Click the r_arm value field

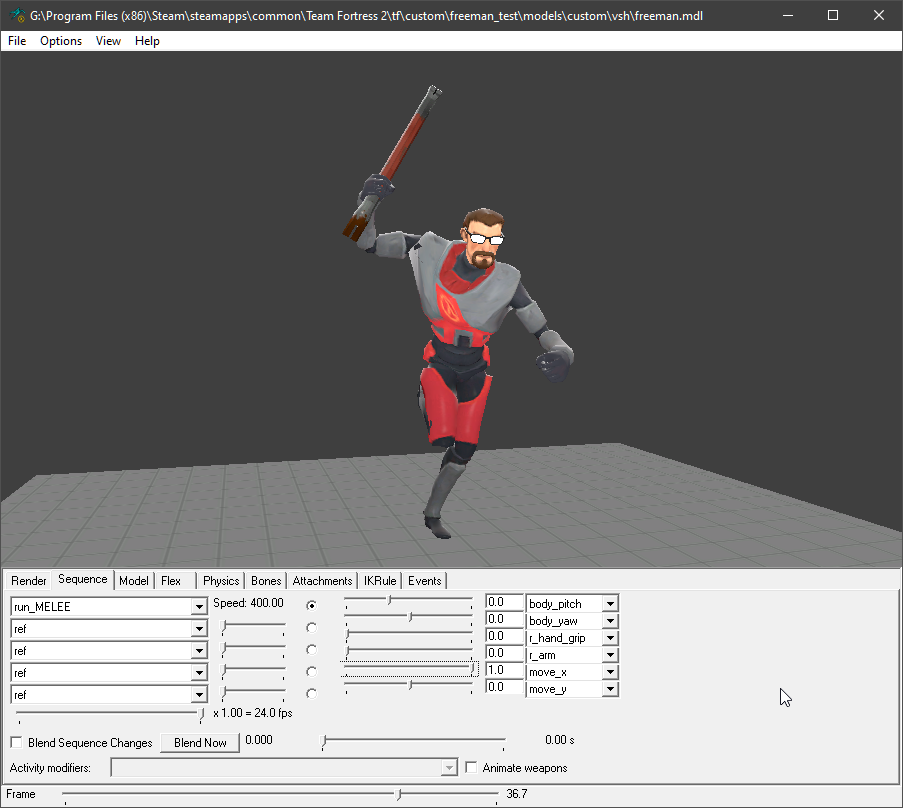(504, 653)
